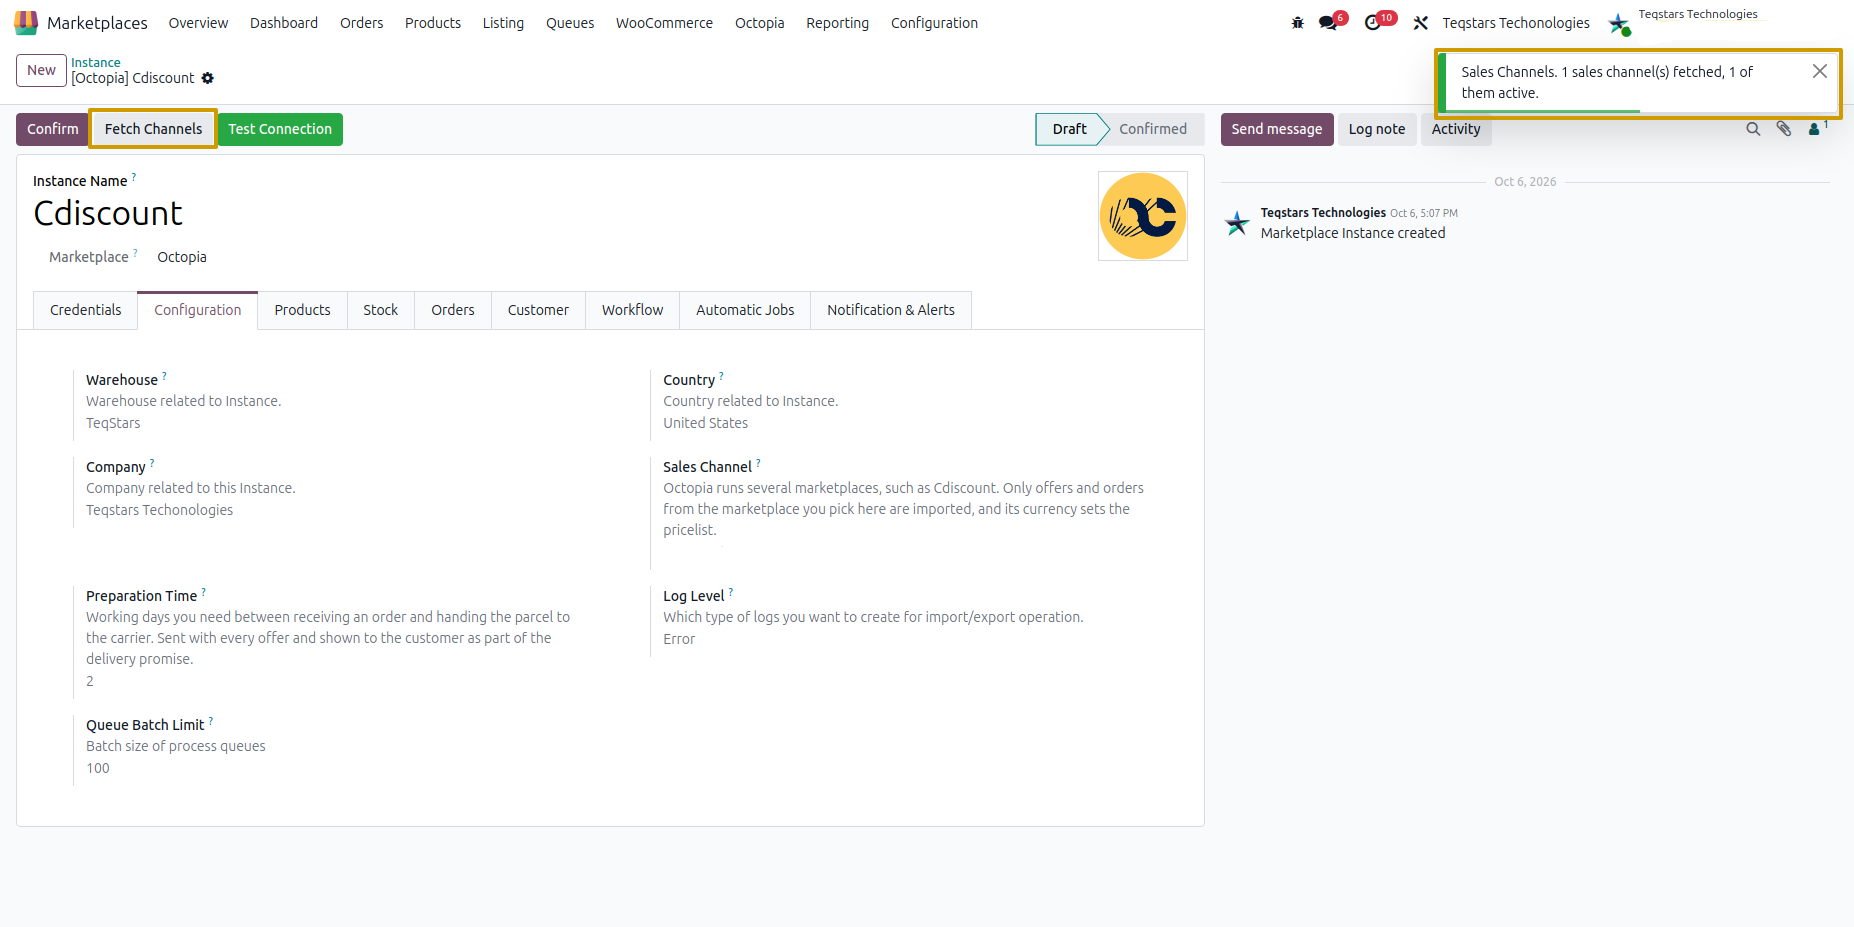Open the Listing menu

(x=503, y=23)
